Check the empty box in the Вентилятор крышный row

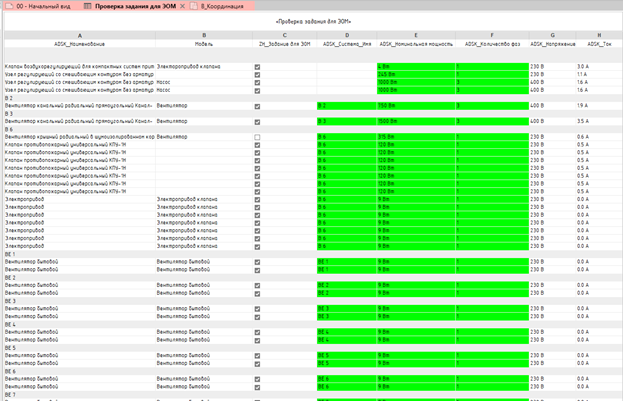257,137
